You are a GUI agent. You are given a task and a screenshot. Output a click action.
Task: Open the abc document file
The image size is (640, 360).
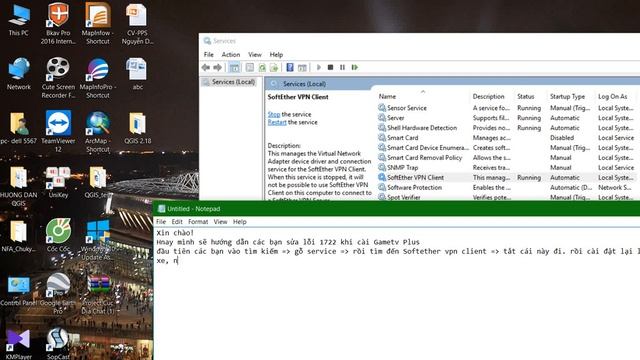pyautogui.click(x=137, y=74)
